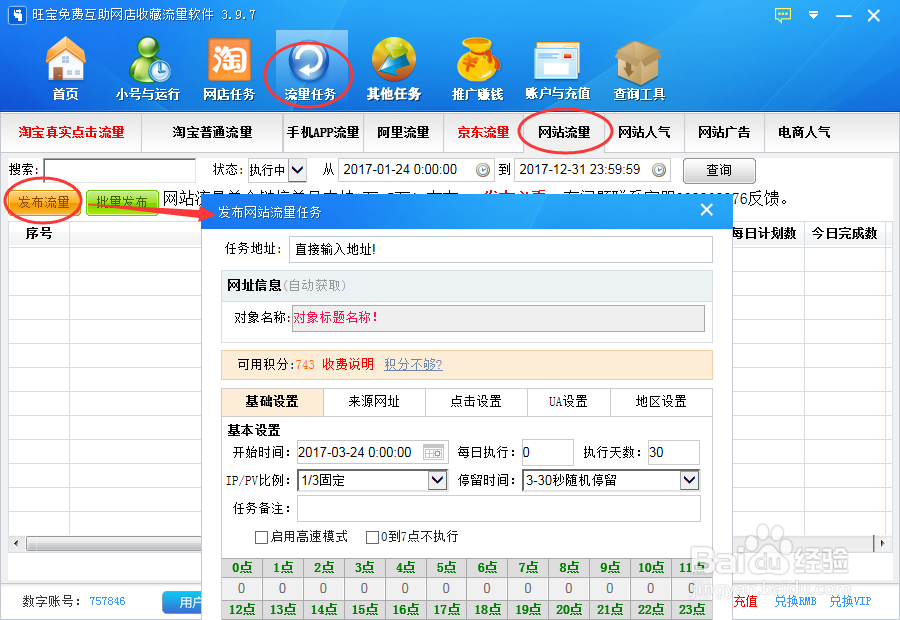Switch to 电商人气 tab
The height and width of the screenshot is (620, 900).
point(804,133)
